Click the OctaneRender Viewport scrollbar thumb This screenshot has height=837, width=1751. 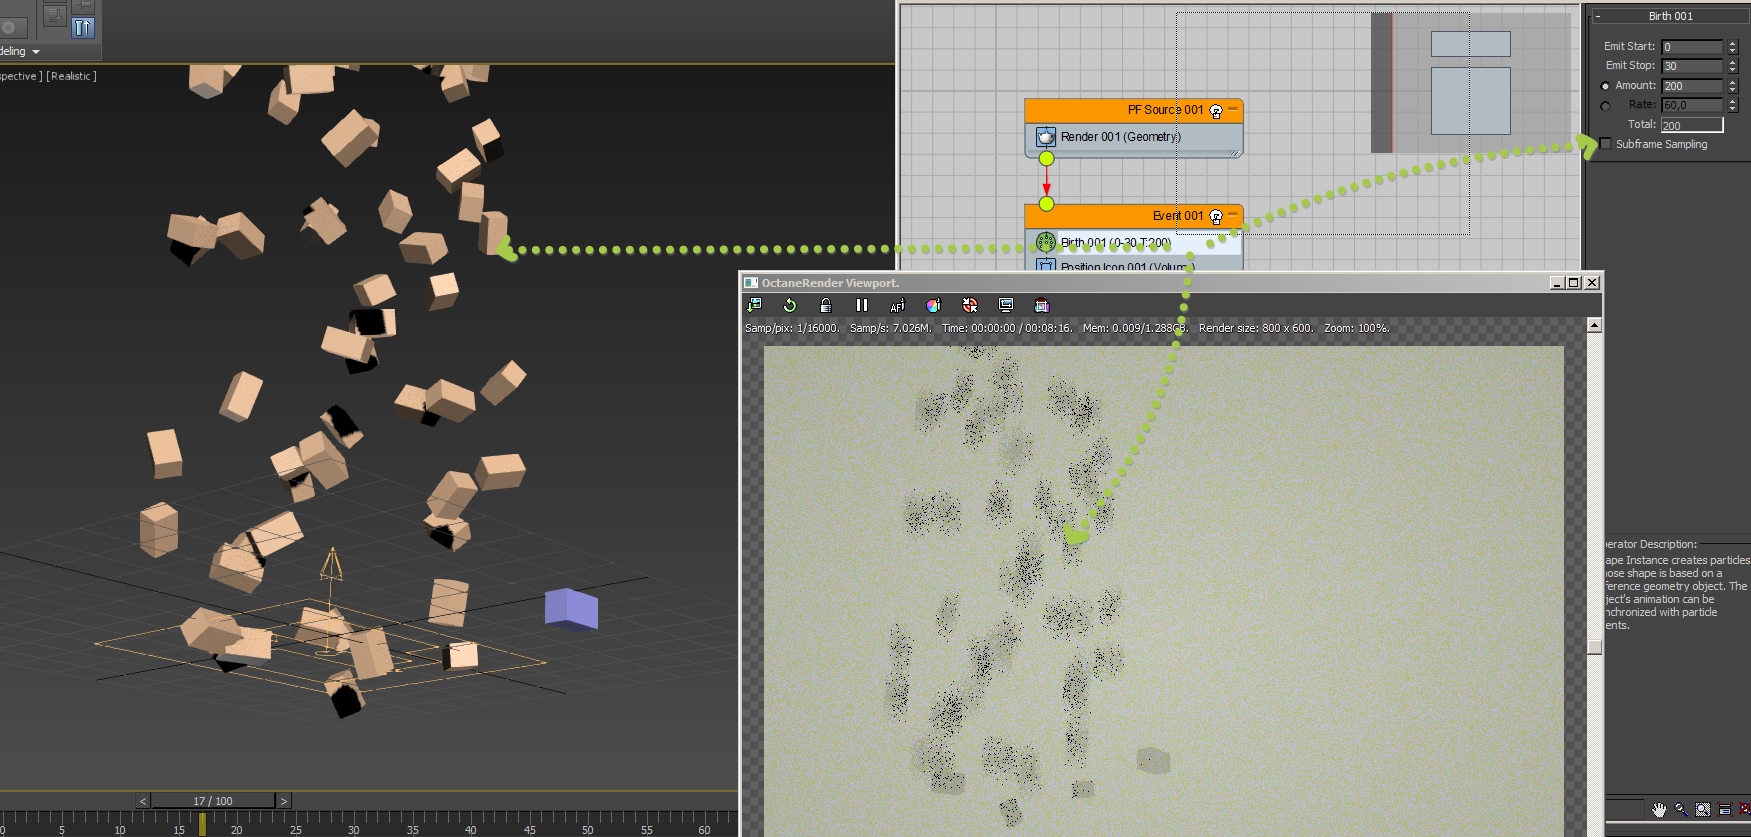tap(1595, 647)
